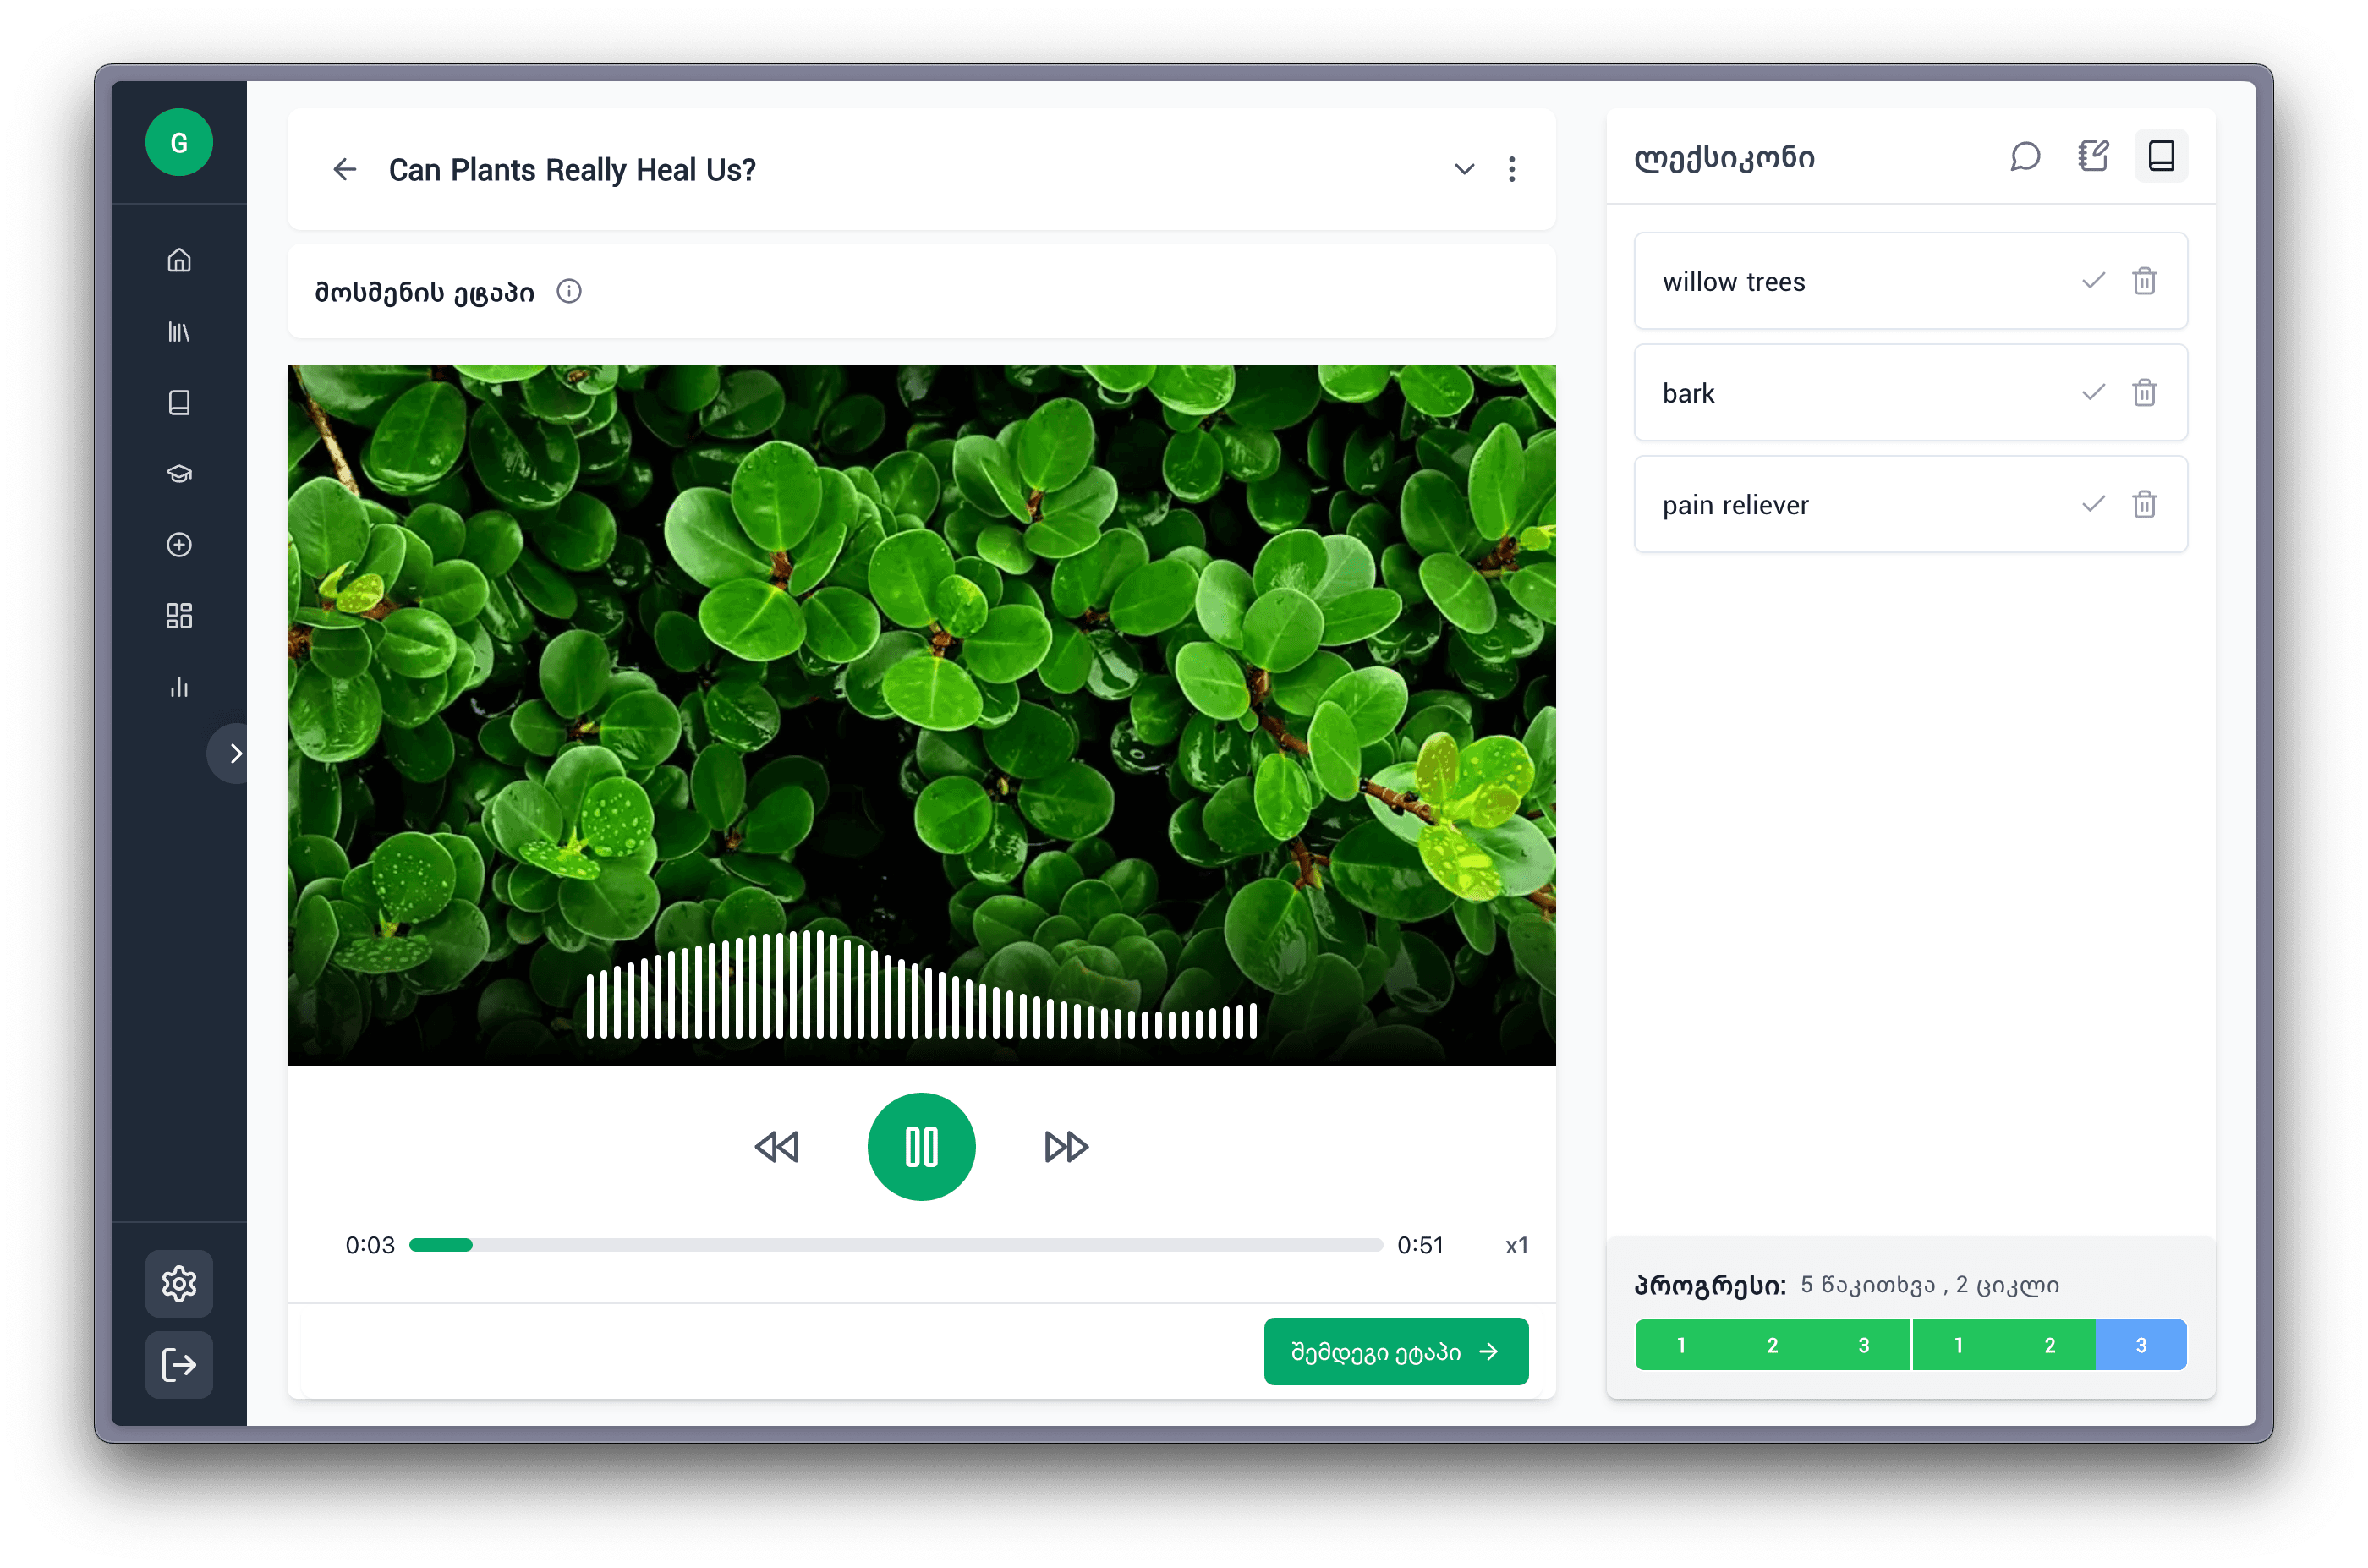
Task: Go back using the arrow beside title
Action: [x=345, y=169]
